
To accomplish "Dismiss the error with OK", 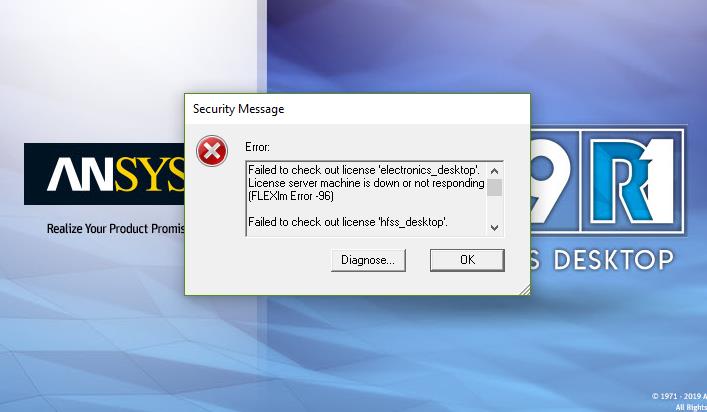I will pos(467,260).
